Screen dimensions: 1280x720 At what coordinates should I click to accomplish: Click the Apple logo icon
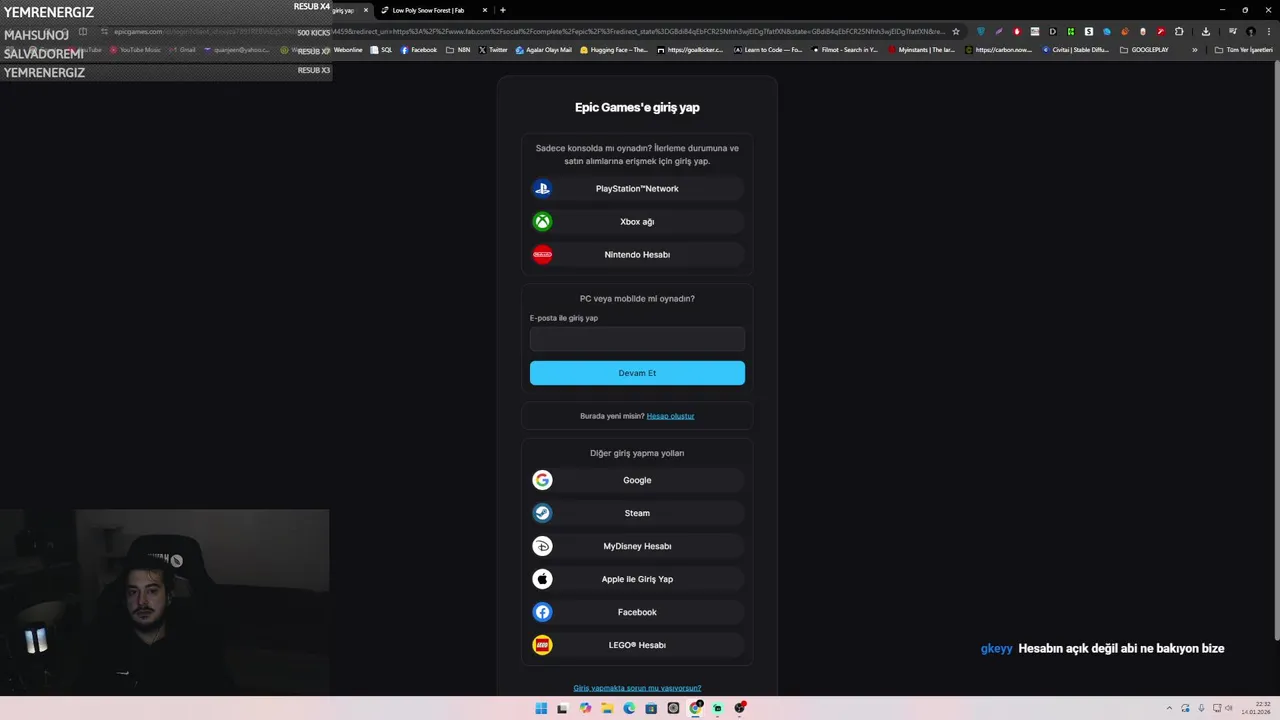point(542,579)
